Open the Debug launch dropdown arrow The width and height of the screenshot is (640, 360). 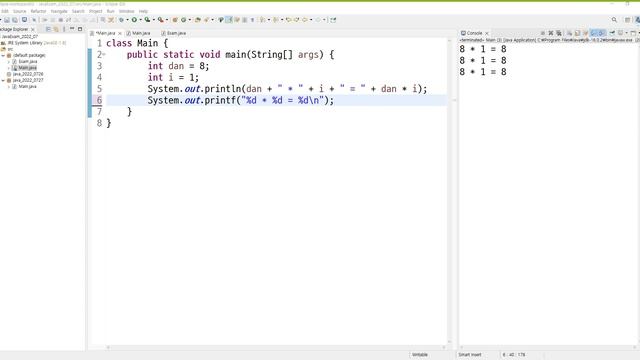tap(127, 20)
